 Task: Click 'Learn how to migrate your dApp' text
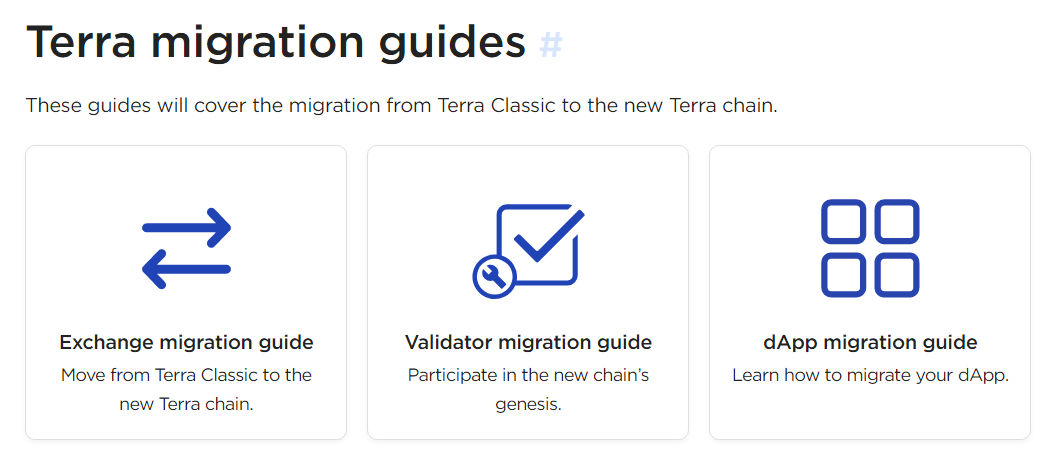tap(871, 376)
